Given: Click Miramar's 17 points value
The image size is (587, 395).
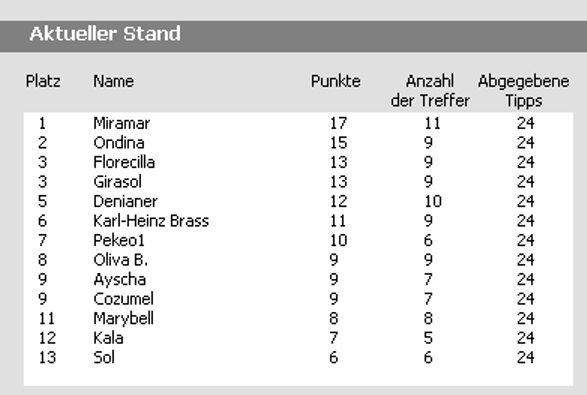Looking at the screenshot, I should (x=338, y=123).
